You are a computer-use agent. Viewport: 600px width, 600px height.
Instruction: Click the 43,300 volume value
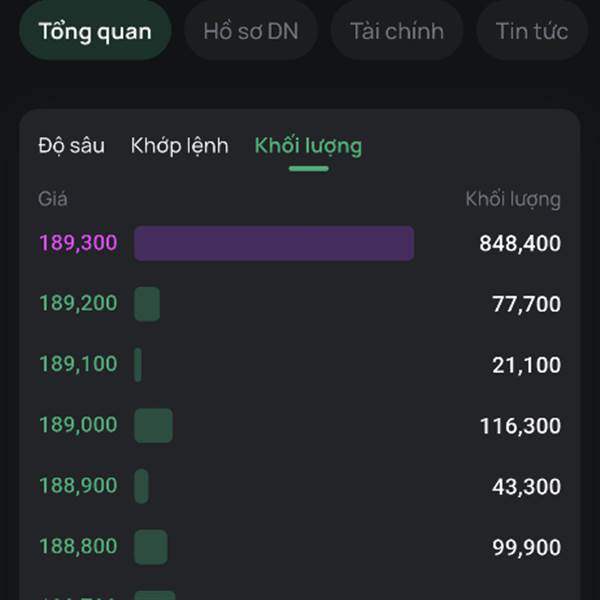(526, 486)
